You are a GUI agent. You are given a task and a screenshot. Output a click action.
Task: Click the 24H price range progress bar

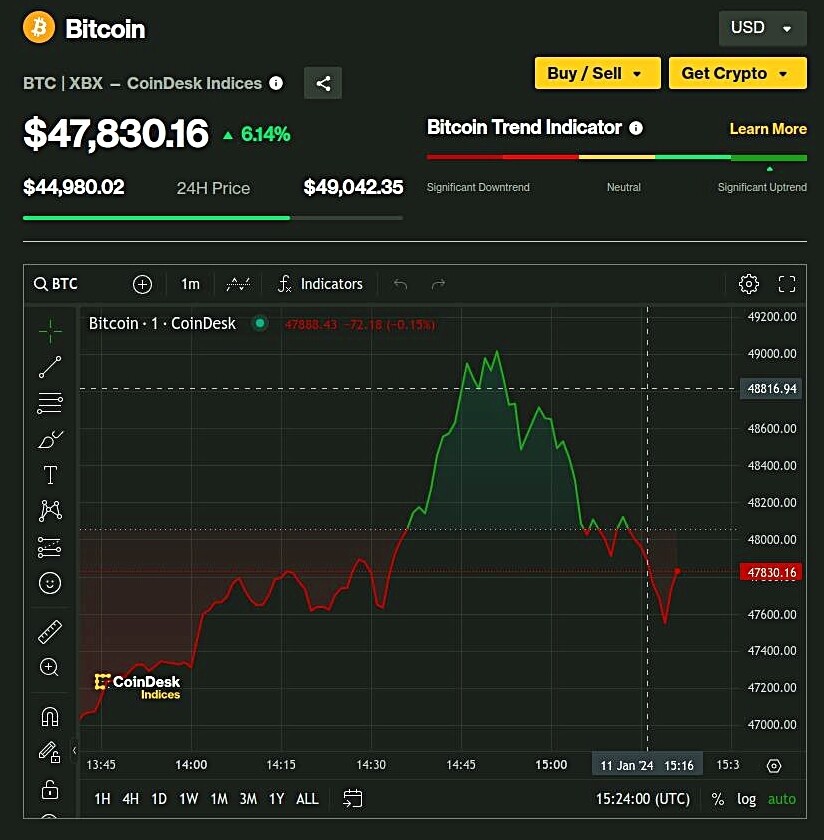coord(213,218)
